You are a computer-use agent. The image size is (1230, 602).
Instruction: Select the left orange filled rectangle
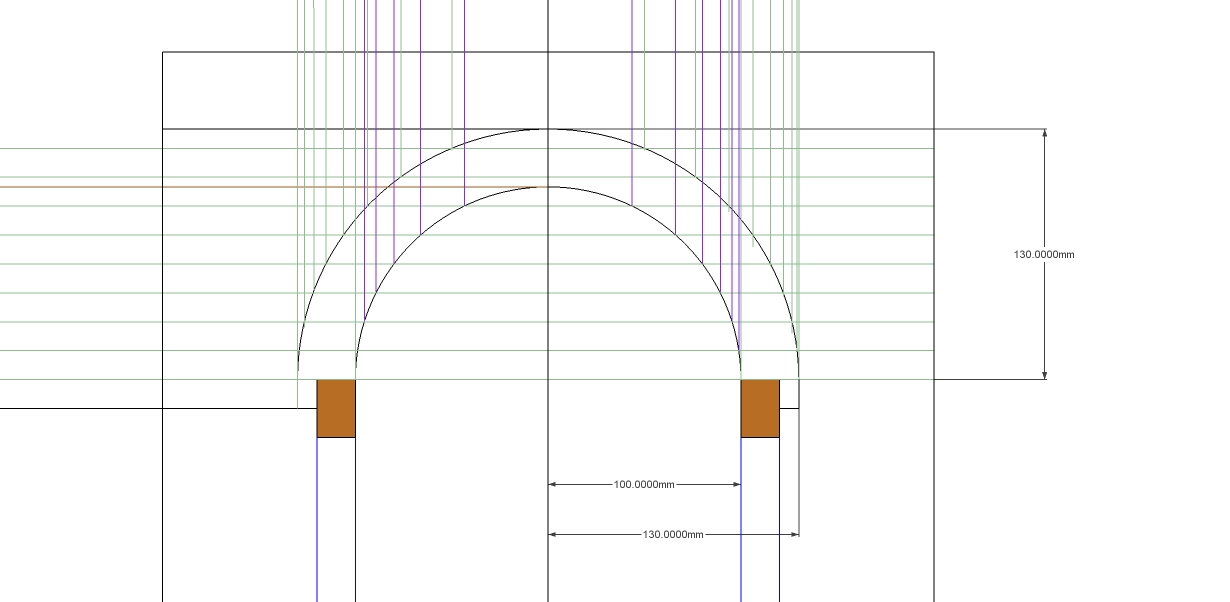tap(336, 406)
